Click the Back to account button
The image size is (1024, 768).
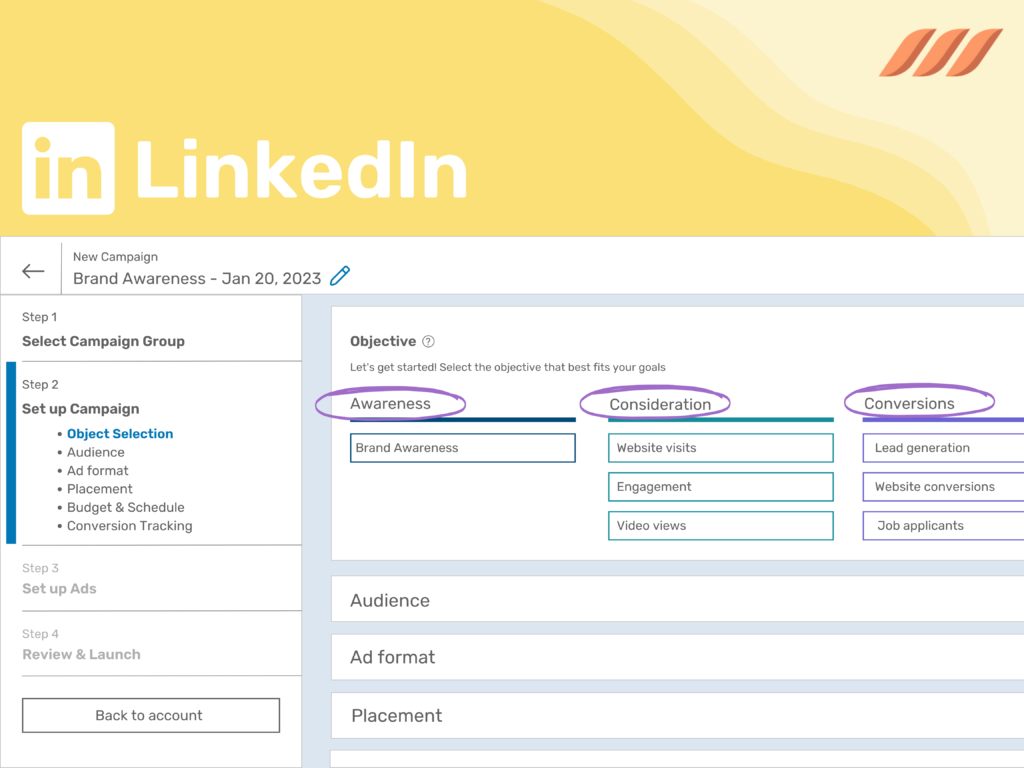coord(150,715)
